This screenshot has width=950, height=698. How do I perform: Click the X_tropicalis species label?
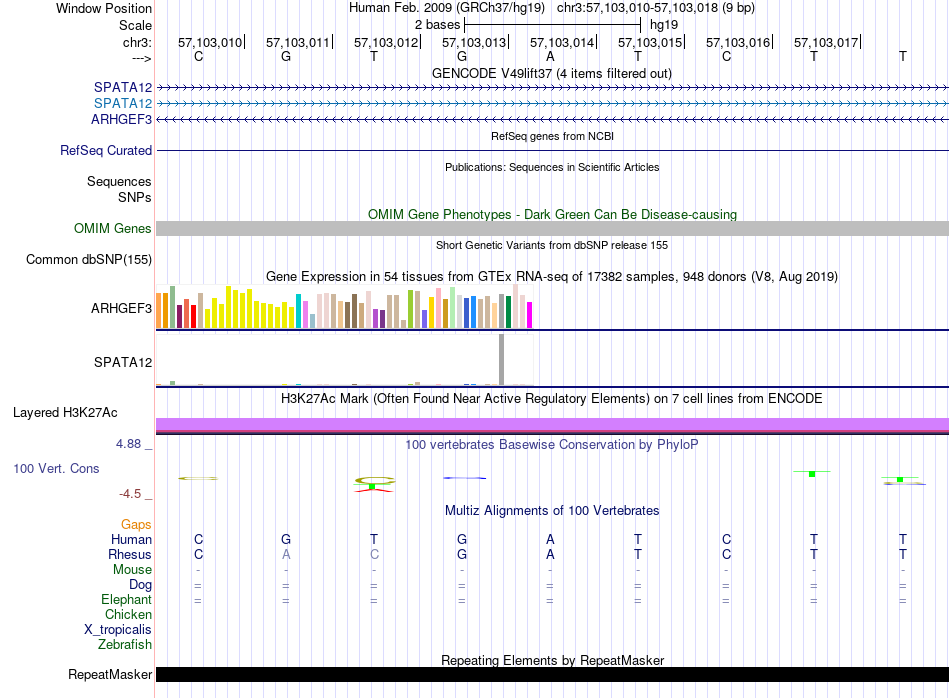tap(118, 630)
